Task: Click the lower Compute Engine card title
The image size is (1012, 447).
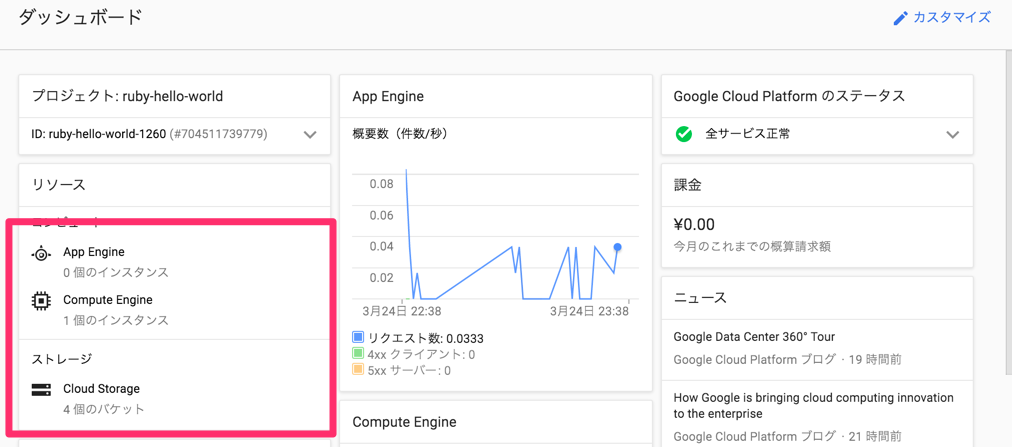Action: [405, 422]
